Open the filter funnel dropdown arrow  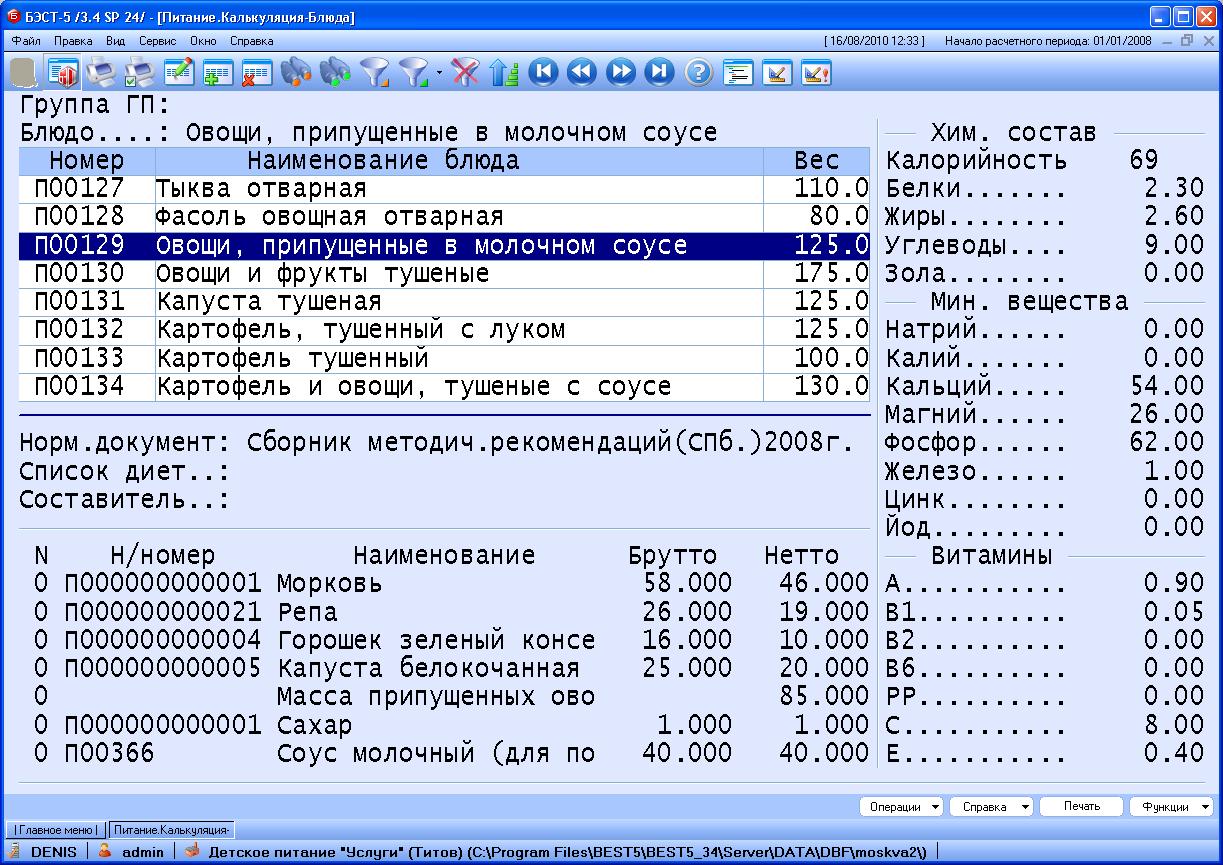tap(438, 73)
